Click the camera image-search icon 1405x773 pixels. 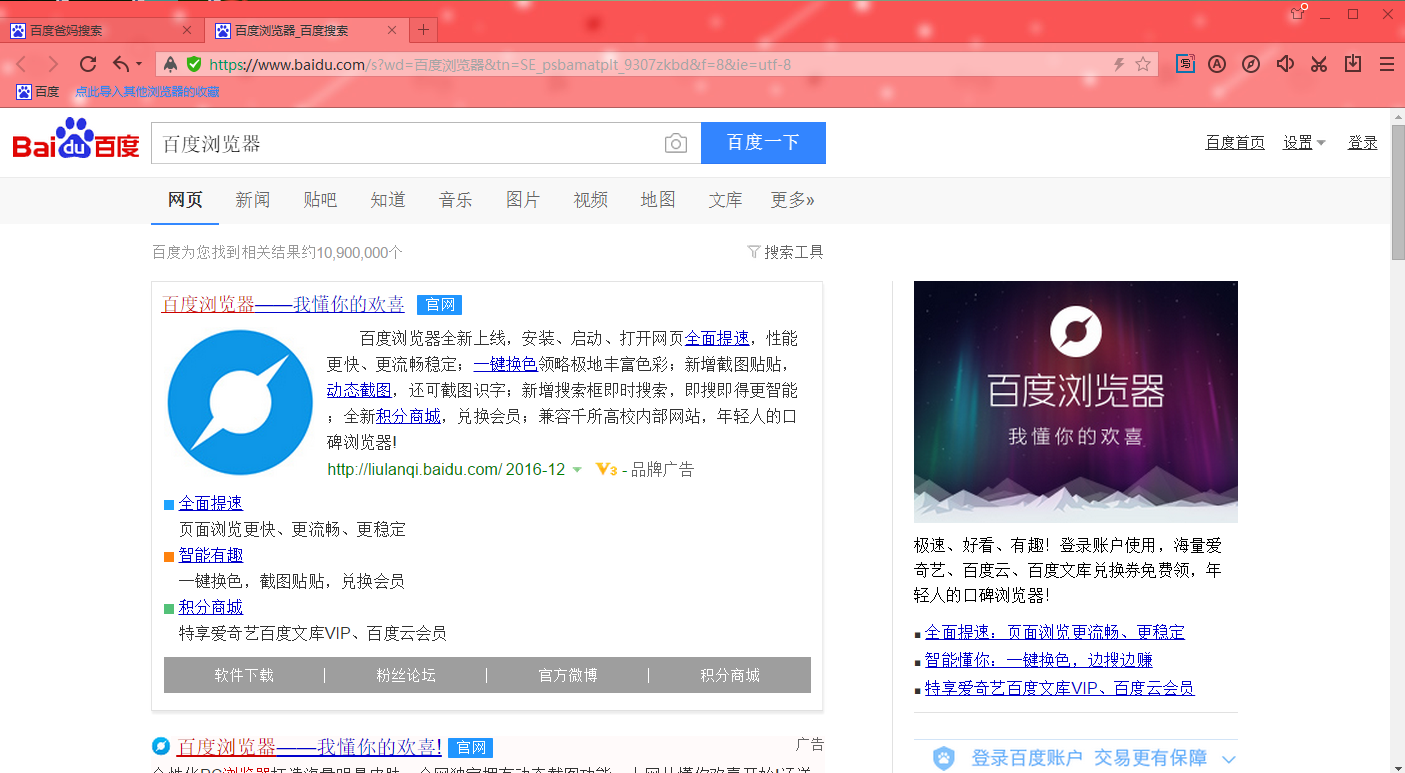pyautogui.click(x=676, y=143)
